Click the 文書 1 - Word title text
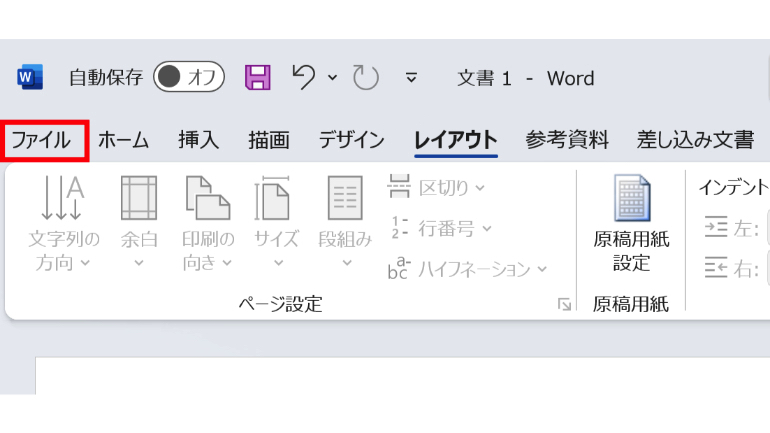Screen dimensions: 770x433 [526, 78]
